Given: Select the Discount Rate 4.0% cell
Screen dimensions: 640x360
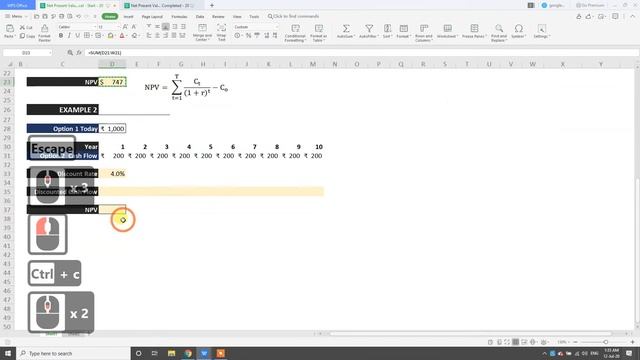Looking at the screenshot, I should [112, 173].
